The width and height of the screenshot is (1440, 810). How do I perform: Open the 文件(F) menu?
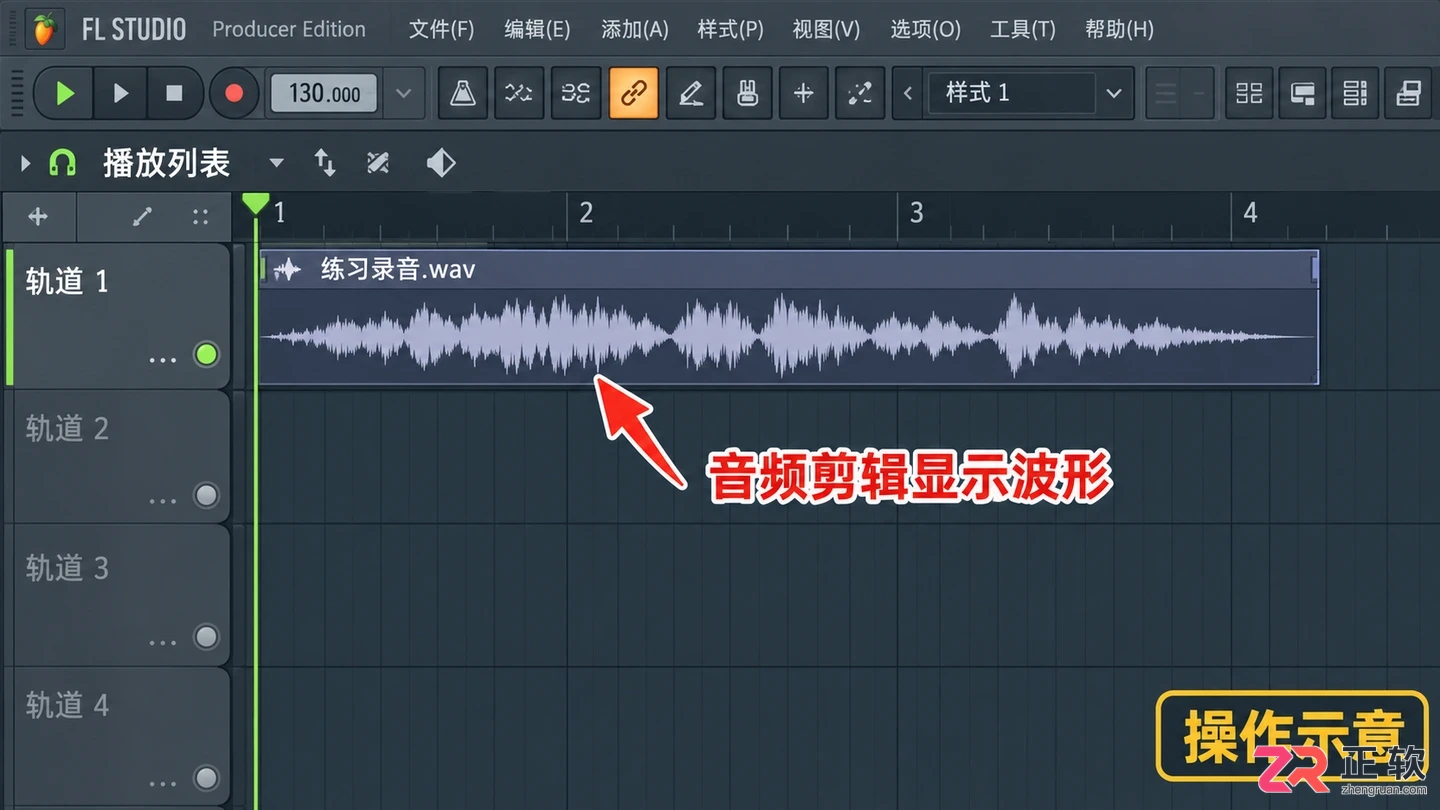[x=441, y=29]
